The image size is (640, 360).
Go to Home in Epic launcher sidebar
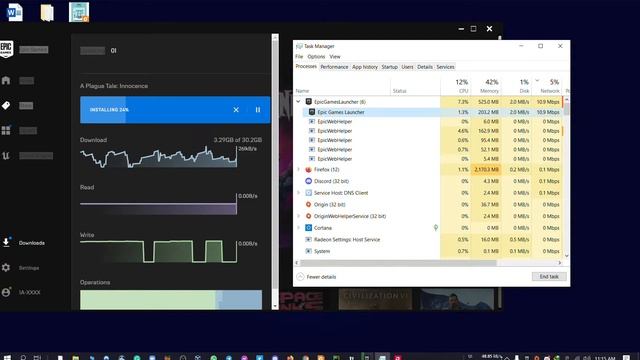(6, 80)
